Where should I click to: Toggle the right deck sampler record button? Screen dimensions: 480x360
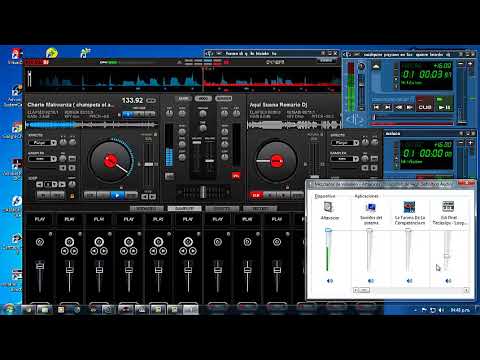374,159
